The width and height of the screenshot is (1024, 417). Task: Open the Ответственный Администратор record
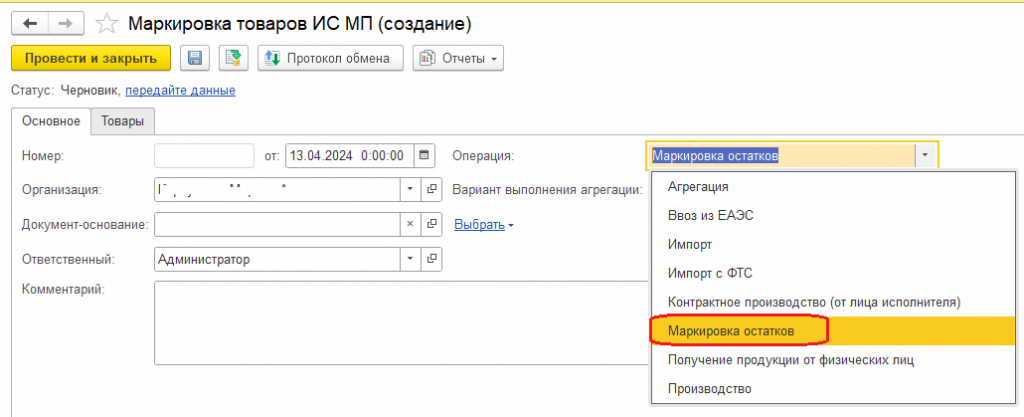click(431, 259)
